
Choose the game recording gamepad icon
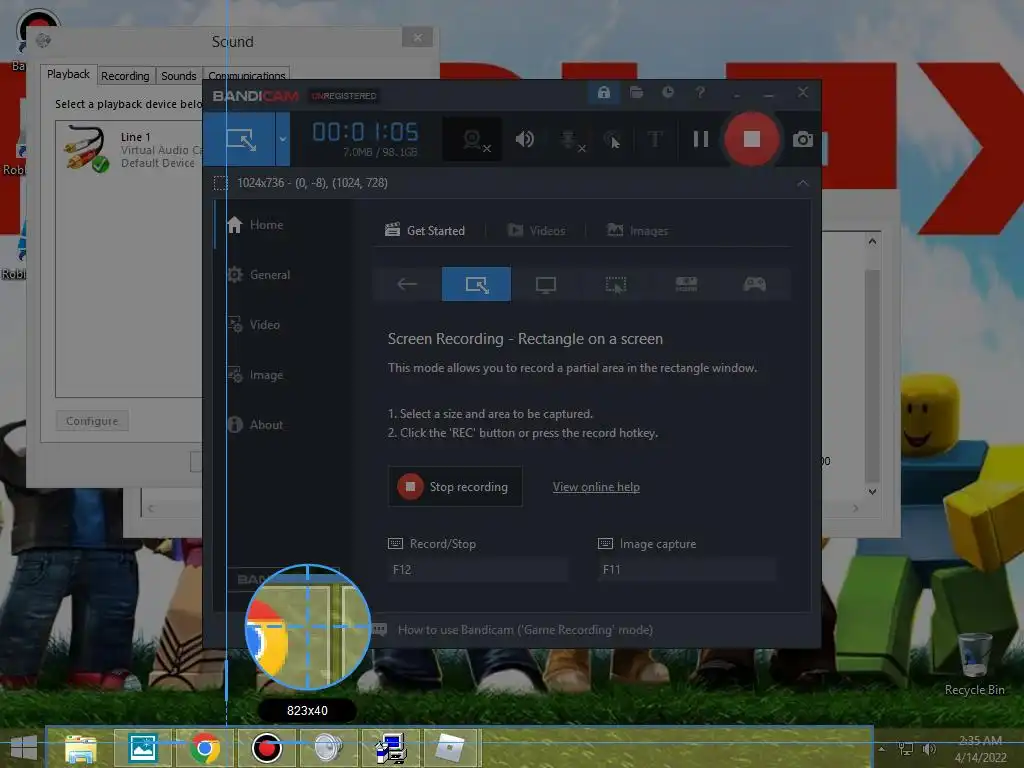(x=754, y=284)
